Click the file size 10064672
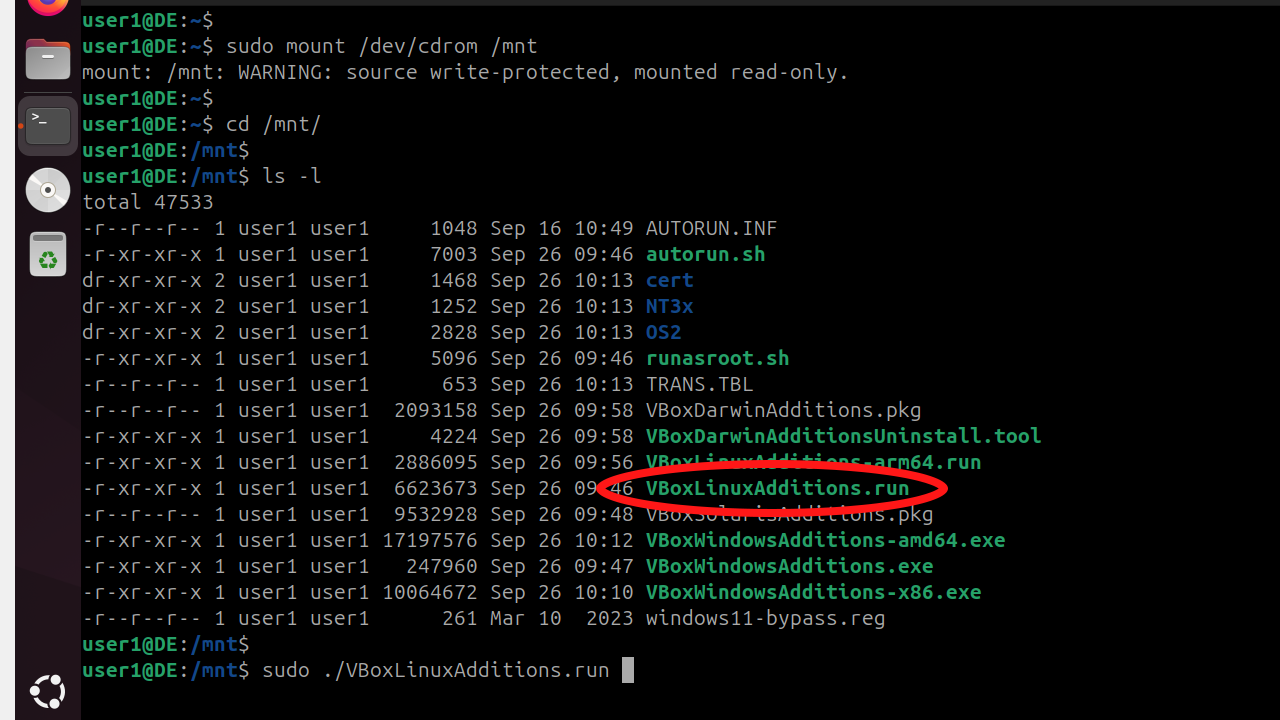Screen dimensions: 1280x720 tap(429, 592)
